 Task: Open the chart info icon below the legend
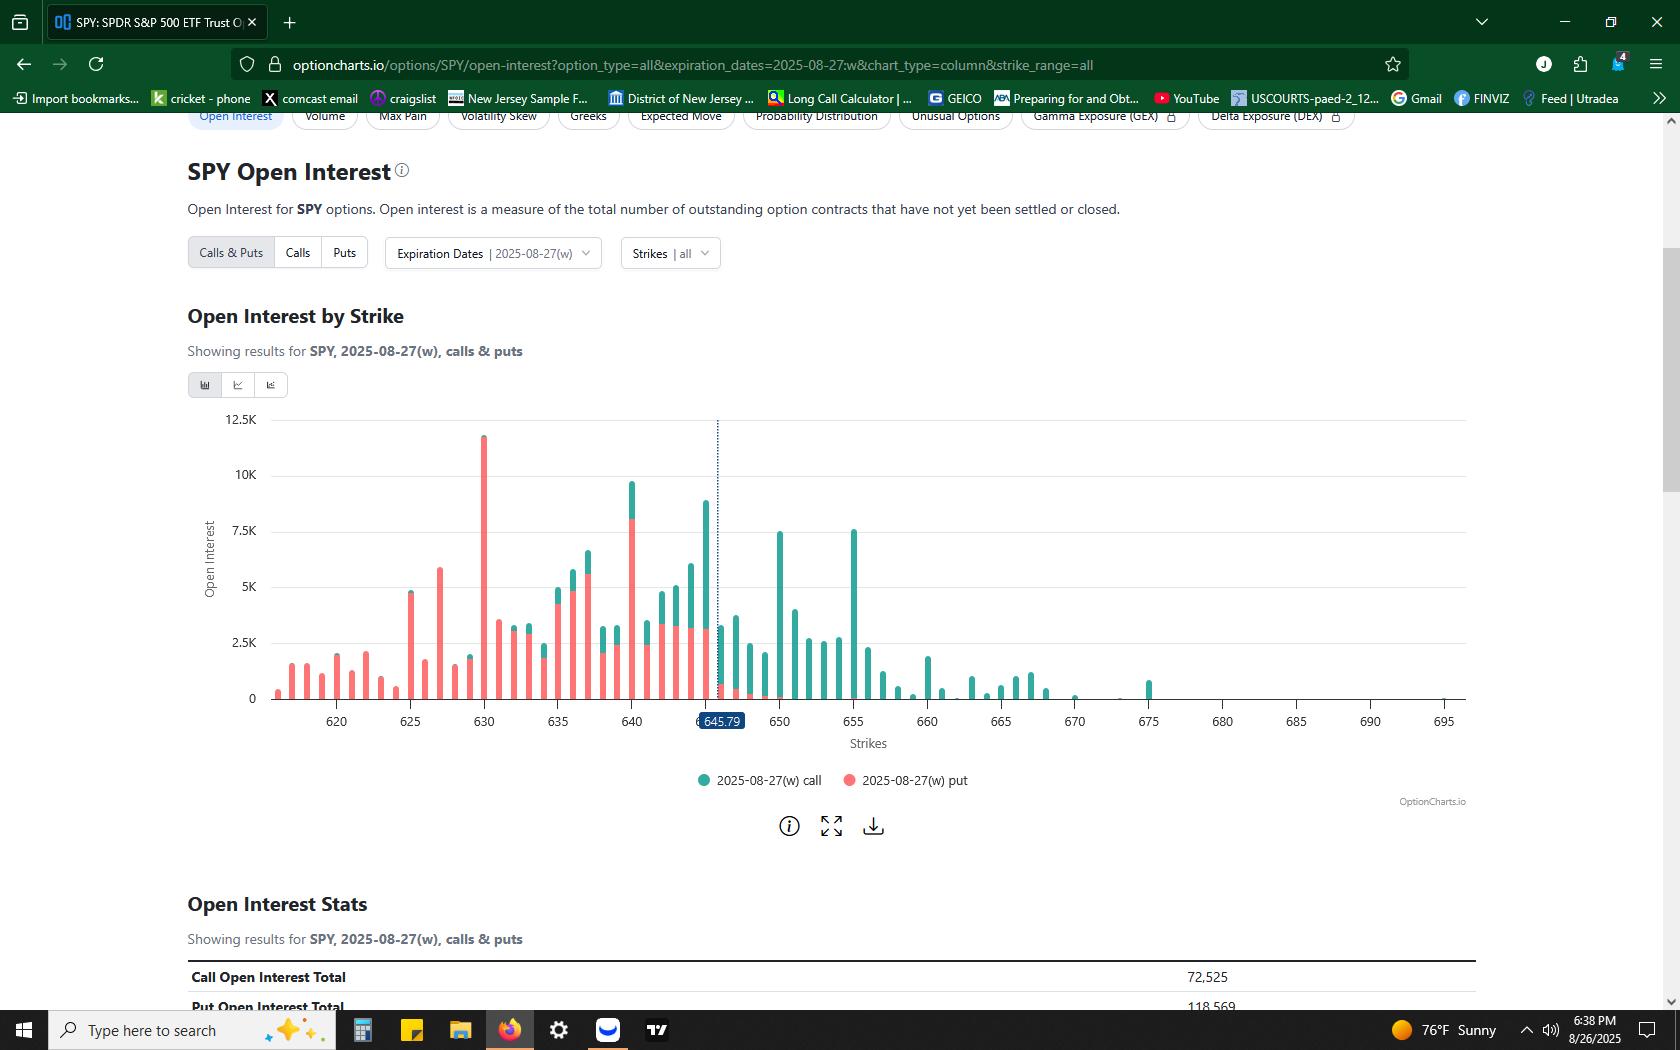point(789,826)
